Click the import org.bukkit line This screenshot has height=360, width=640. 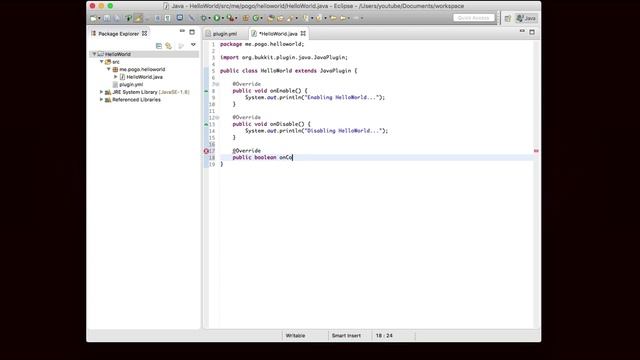pos(284,58)
